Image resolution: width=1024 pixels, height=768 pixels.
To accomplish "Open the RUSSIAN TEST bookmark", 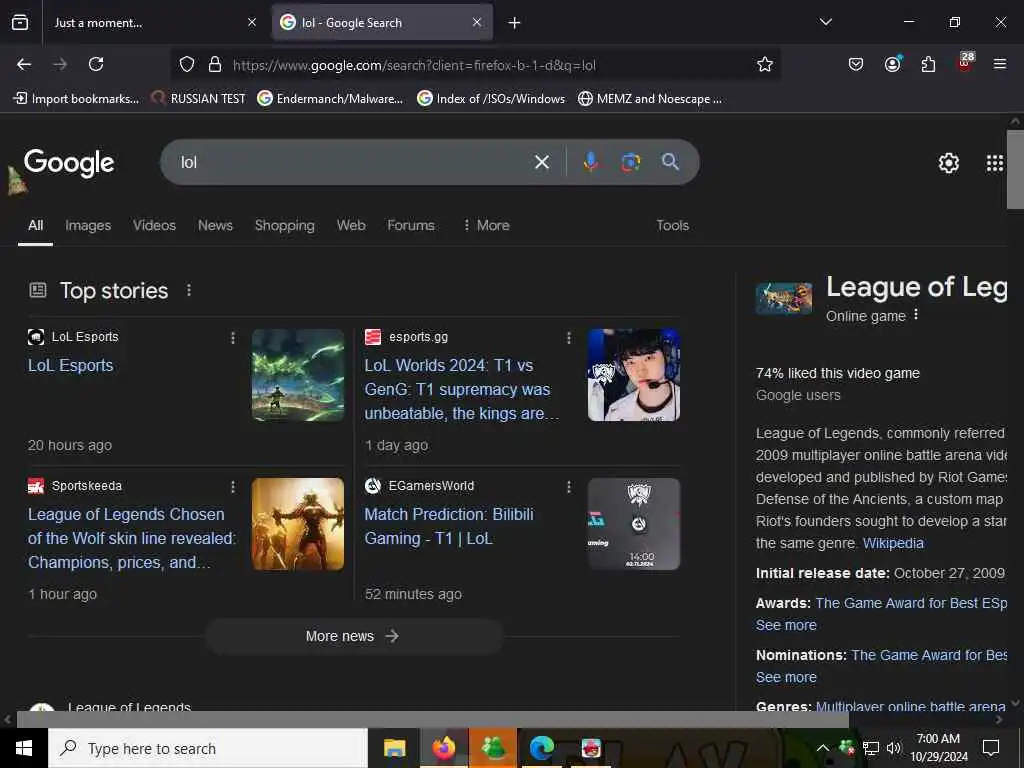I will (x=198, y=99).
